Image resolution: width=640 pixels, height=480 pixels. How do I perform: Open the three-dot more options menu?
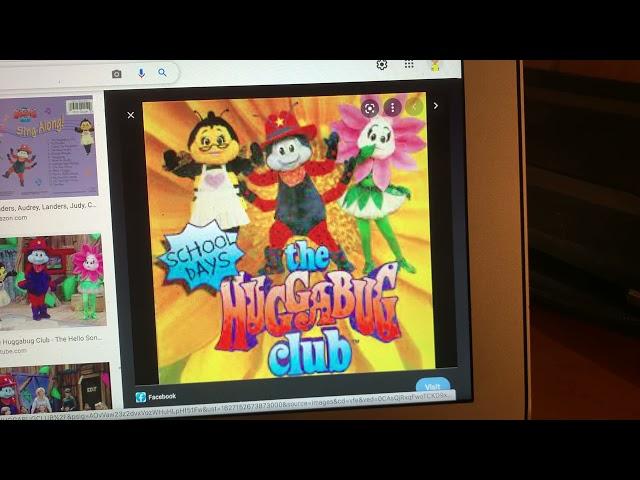[x=393, y=108]
